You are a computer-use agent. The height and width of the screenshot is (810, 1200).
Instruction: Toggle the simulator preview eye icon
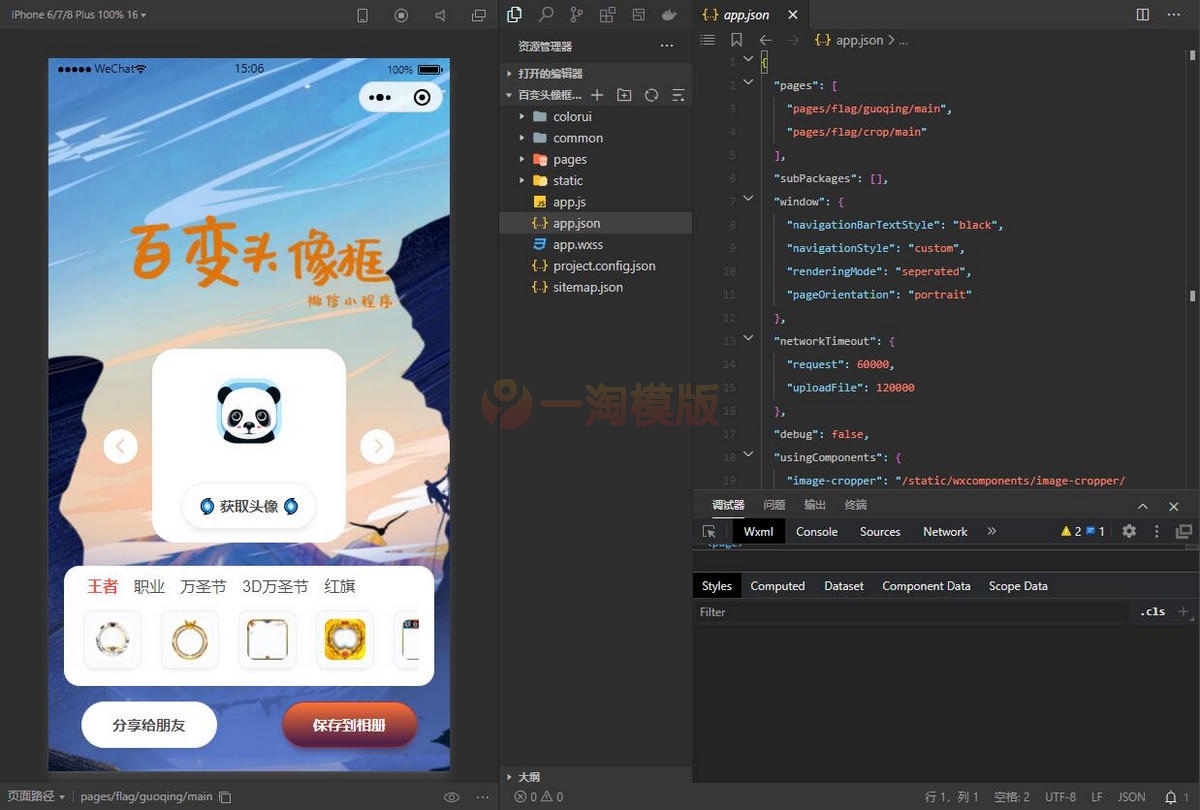452,797
